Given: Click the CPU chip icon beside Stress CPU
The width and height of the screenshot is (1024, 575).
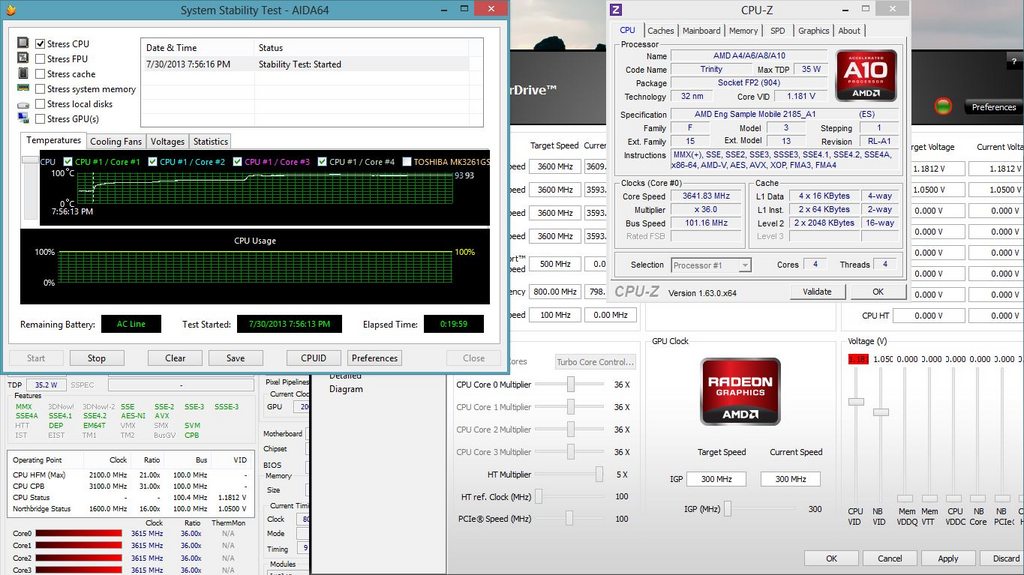Looking at the screenshot, I should (23, 44).
